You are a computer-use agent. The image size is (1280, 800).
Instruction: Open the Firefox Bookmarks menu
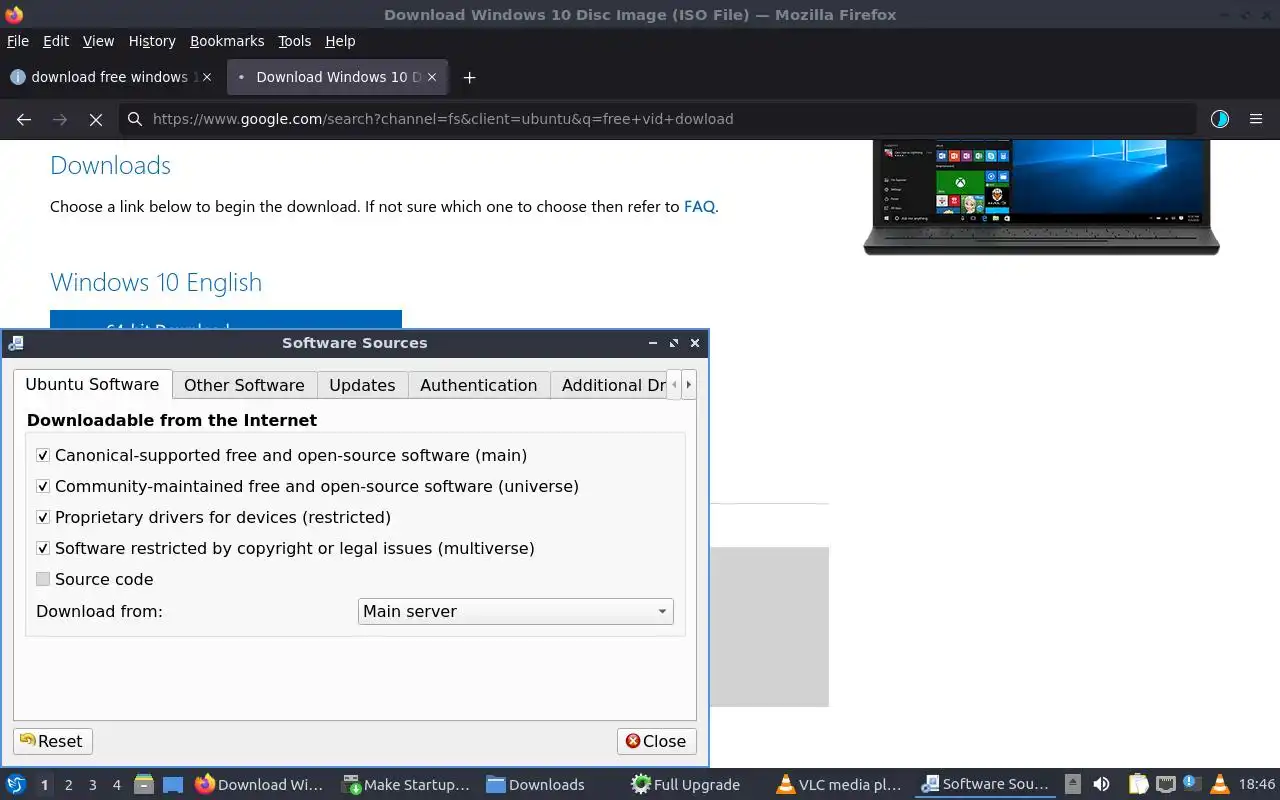(x=227, y=41)
